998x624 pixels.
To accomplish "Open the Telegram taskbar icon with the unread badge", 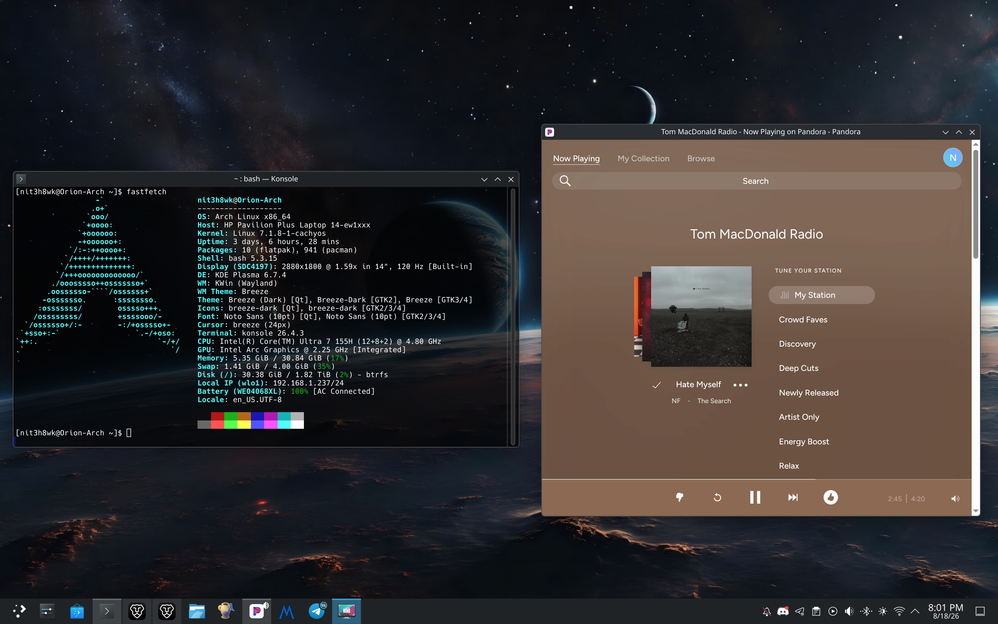I will (x=316, y=611).
